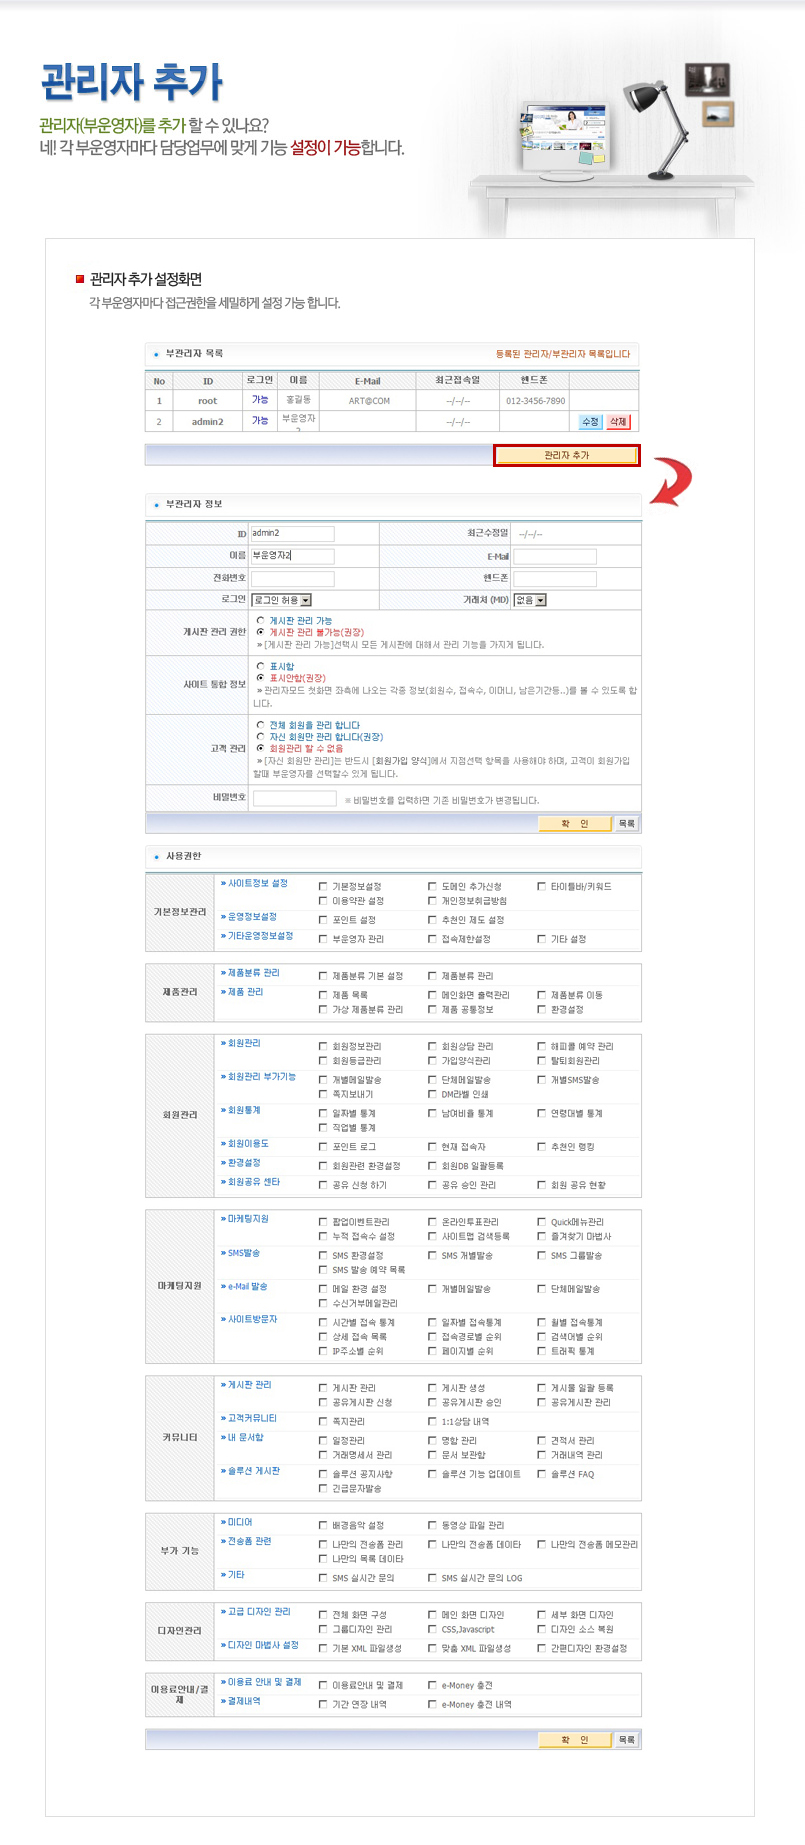Click the 관리자 추가 button
The image size is (805, 1845).
click(x=567, y=455)
